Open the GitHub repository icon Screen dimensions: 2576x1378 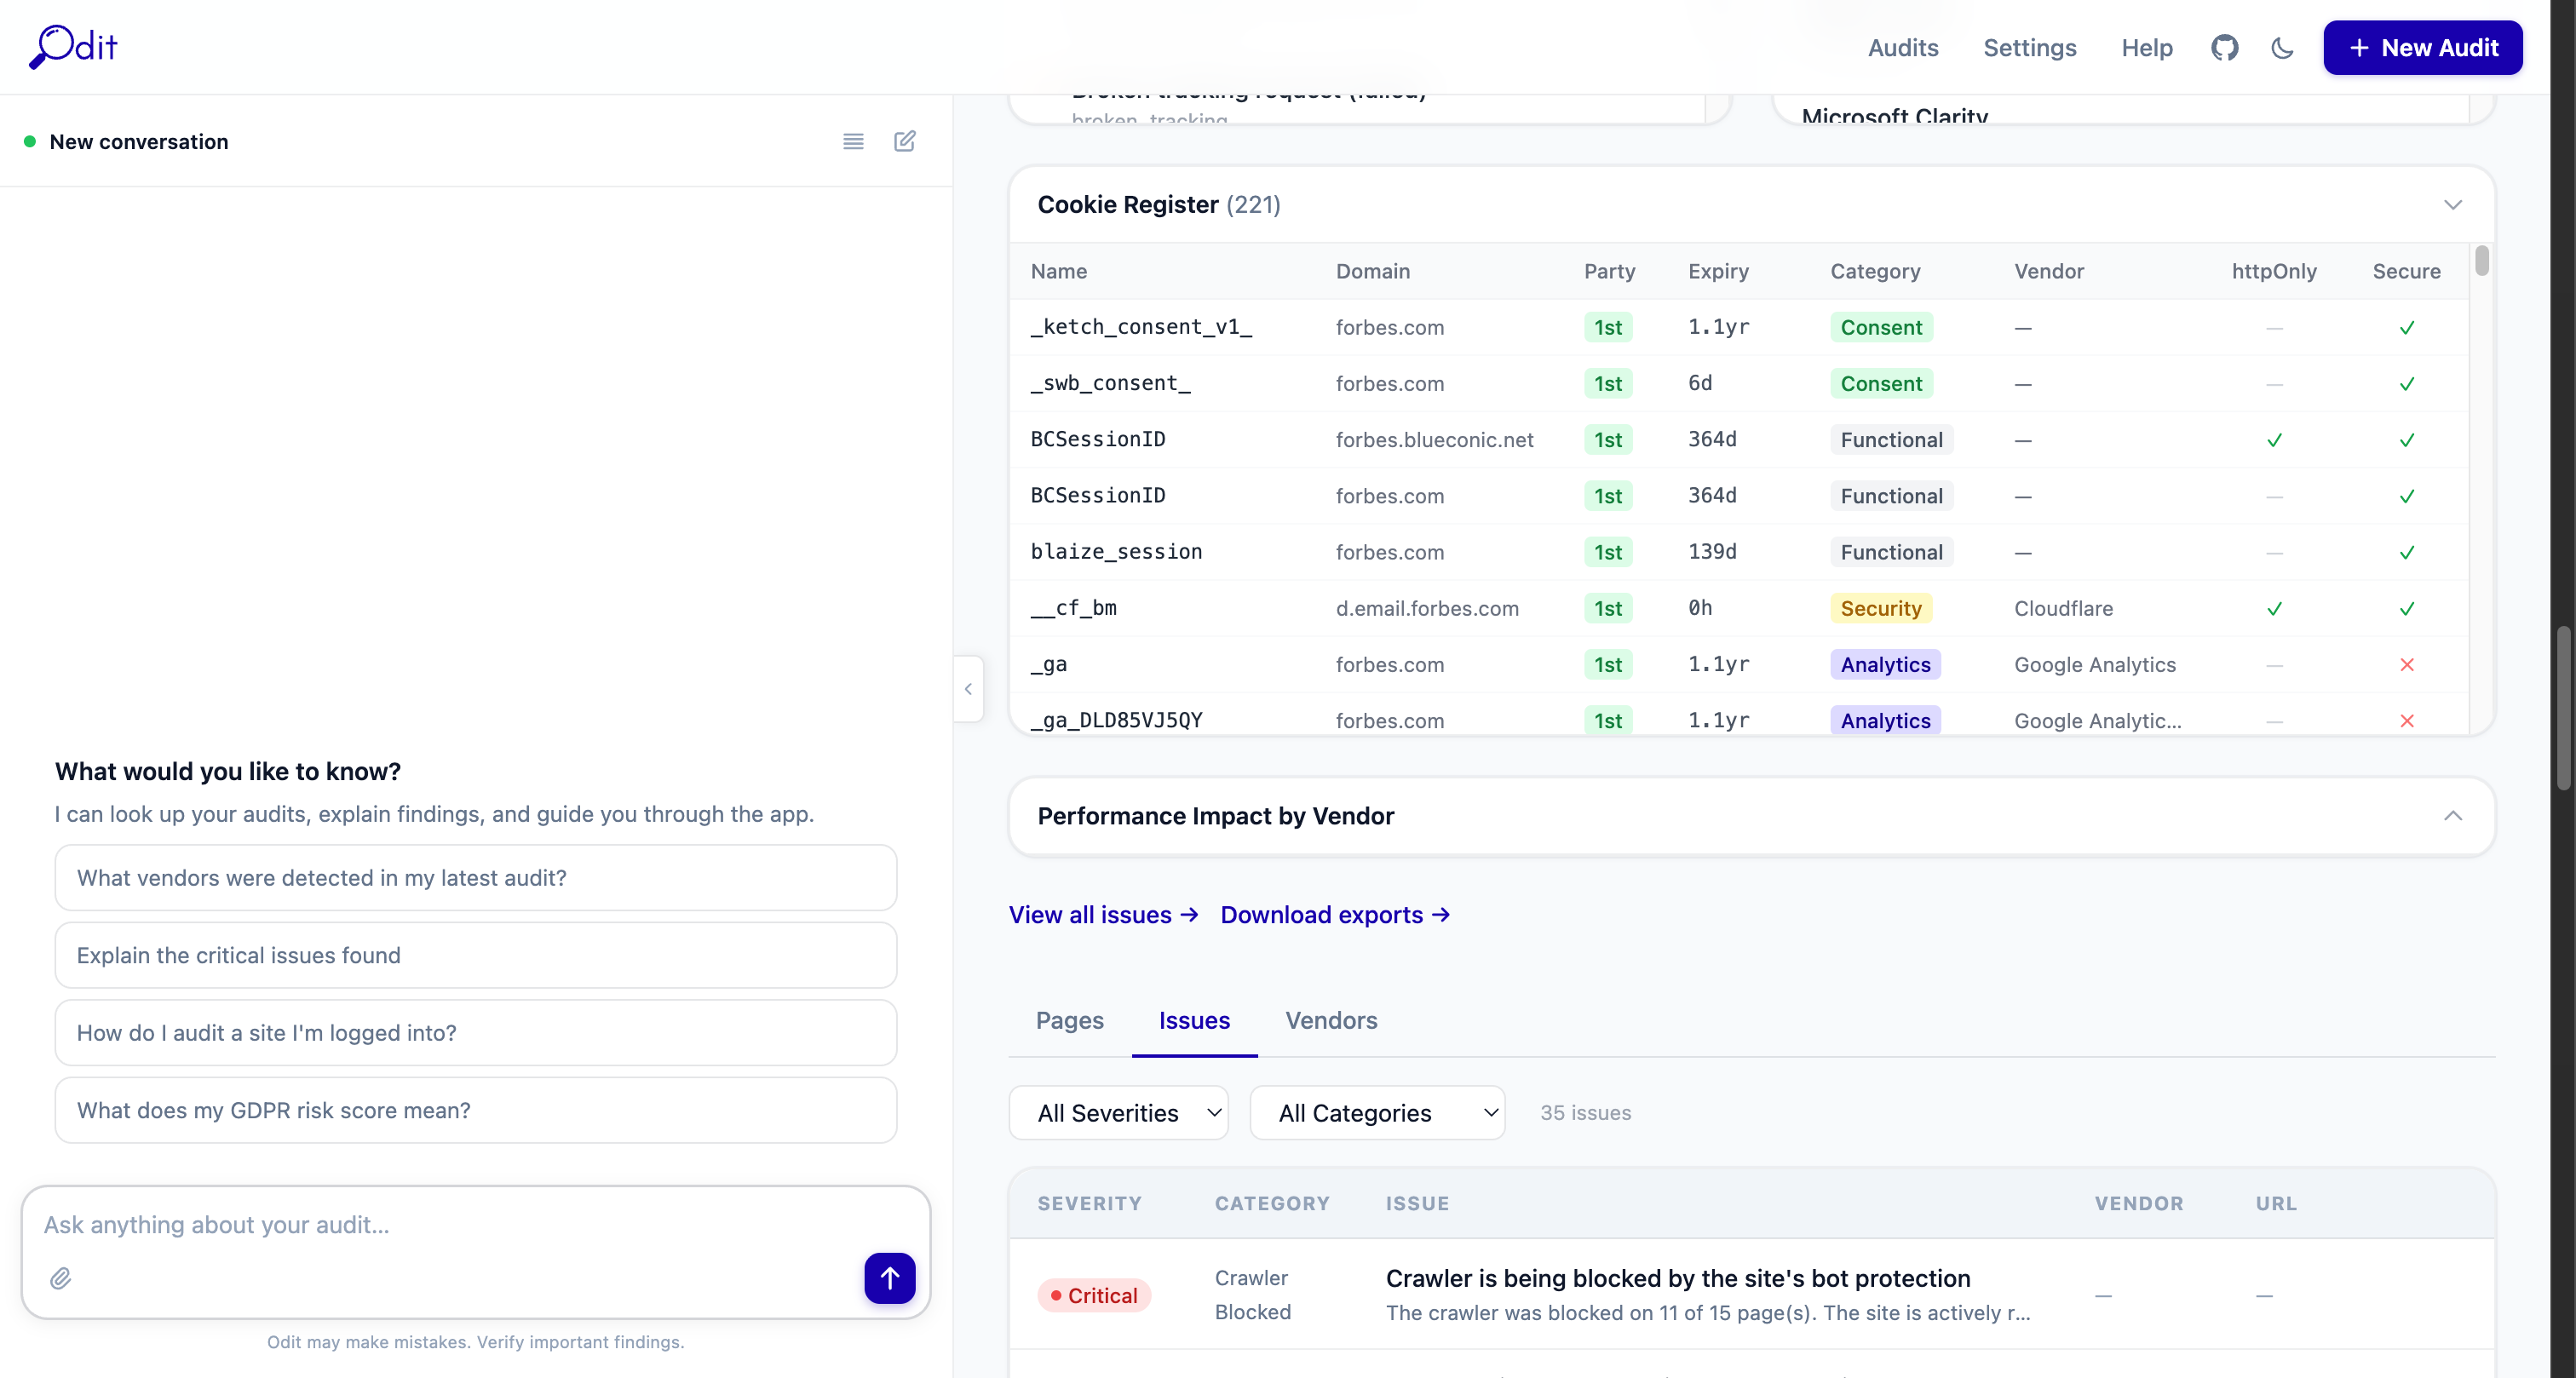tap(2225, 47)
